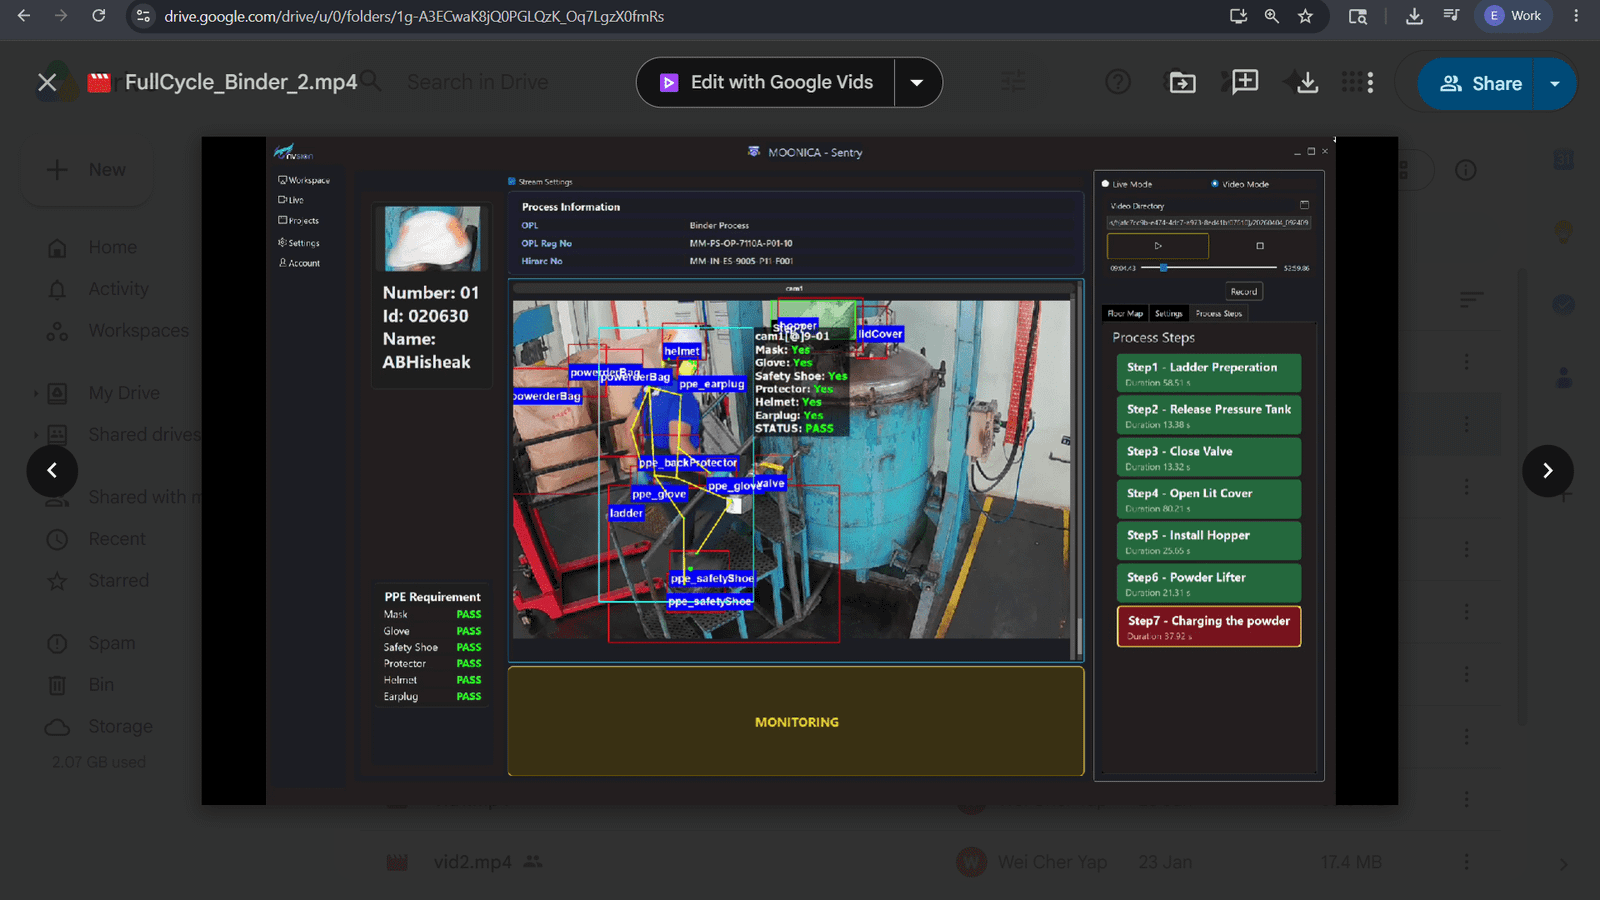Add a comment to the video

pyautogui.click(x=1245, y=82)
